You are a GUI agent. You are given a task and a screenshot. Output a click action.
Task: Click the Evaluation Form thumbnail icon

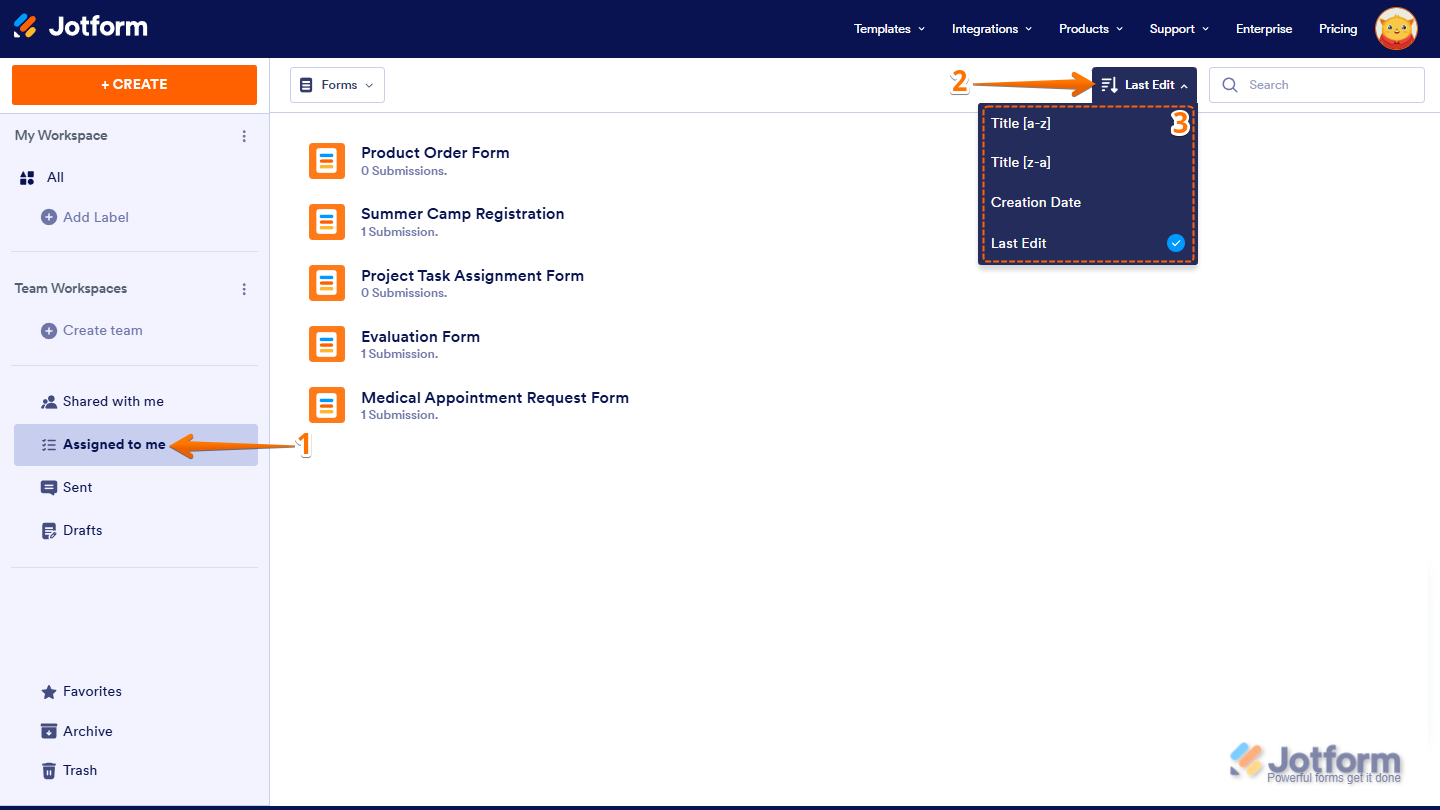pyautogui.click(x=327, y=344)
